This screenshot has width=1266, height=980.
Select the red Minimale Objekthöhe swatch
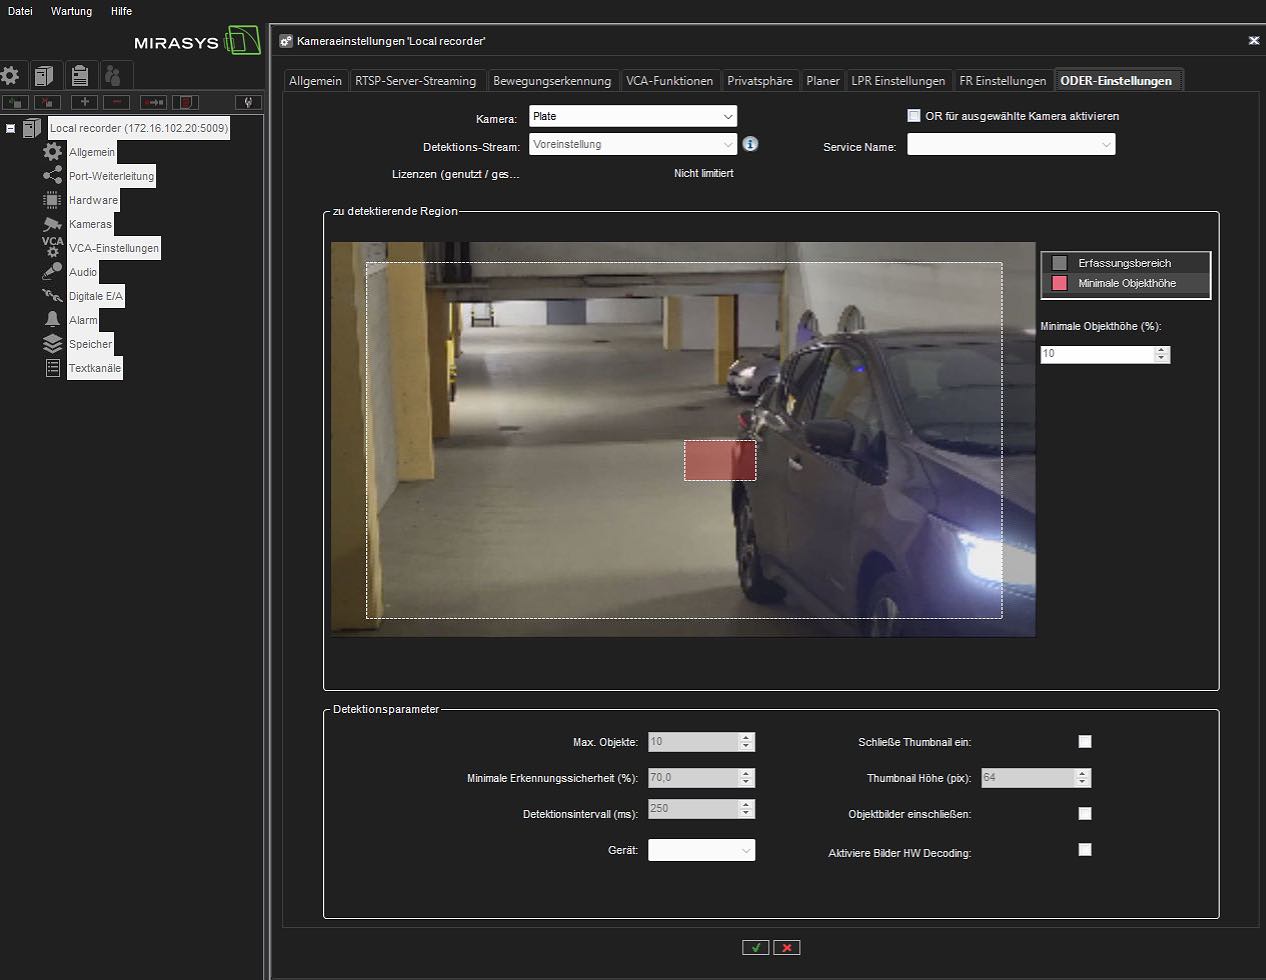1060,283
